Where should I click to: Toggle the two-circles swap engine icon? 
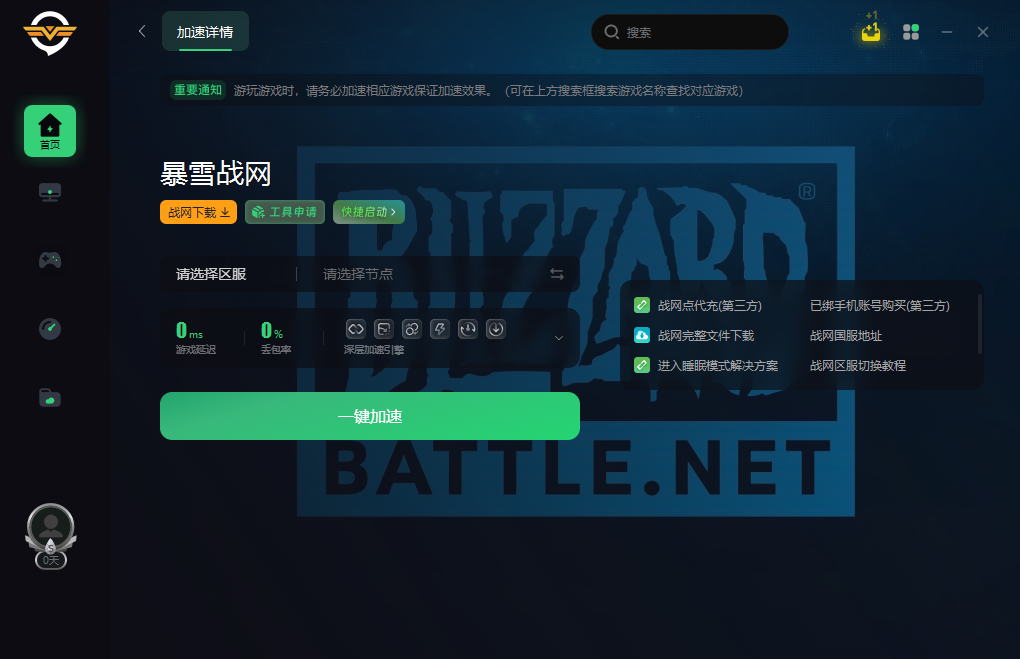(x=412, y=329)
